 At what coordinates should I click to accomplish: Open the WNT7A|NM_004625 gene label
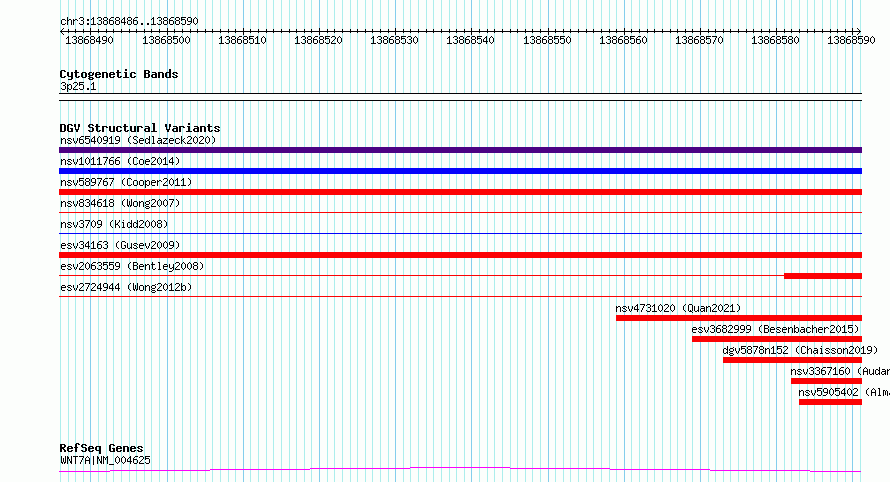[x=106, y=460]
